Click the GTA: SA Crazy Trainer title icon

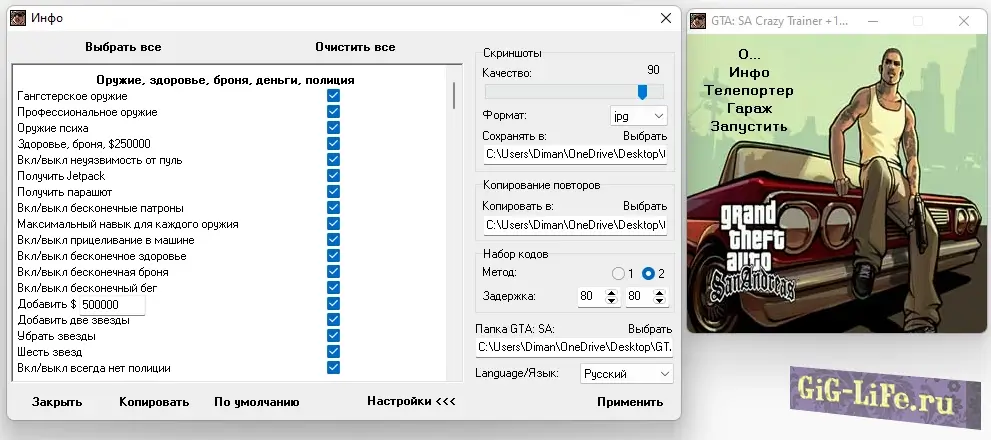698,21
